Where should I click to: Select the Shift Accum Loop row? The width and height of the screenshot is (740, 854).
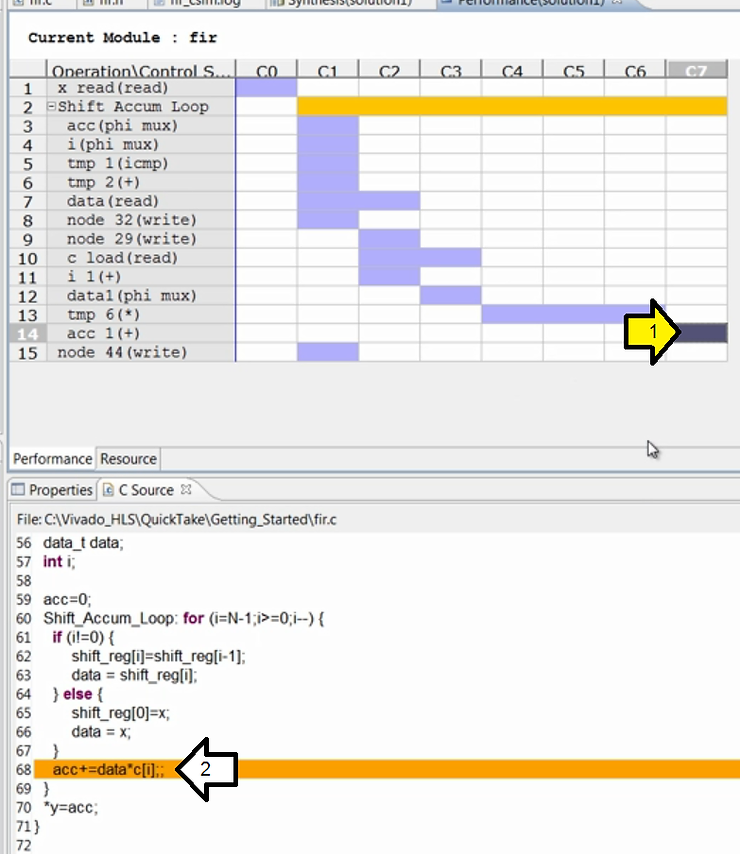pos(141,107)
